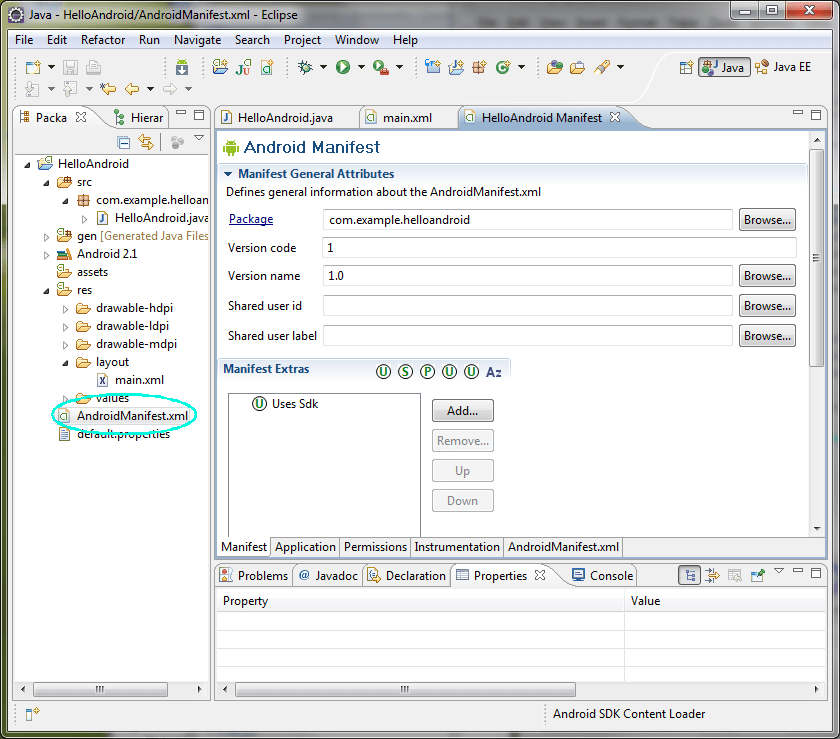The width and height of the screenshot is (840, 739).
Task: Collapse the Manifest General Attributes section
Action: (x=228, y=174)
